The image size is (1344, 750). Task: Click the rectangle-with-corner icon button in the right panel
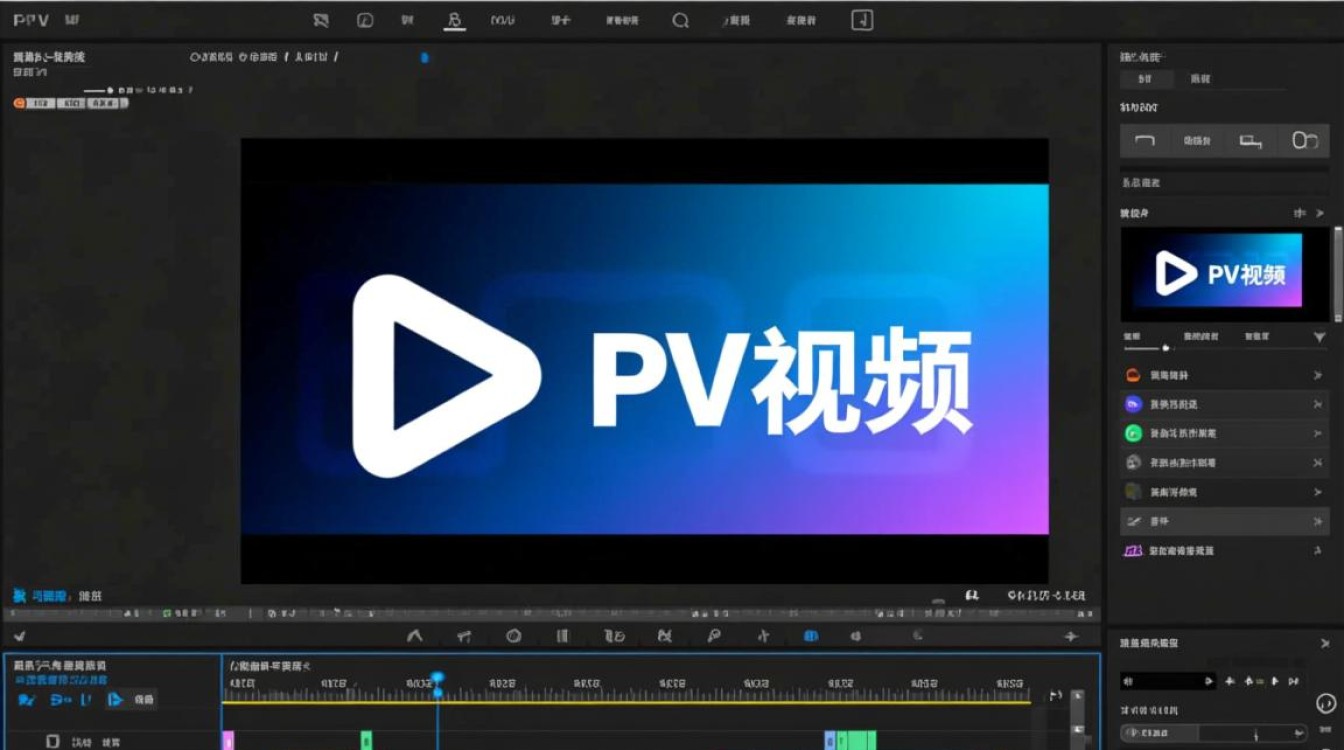point(1250,141)
